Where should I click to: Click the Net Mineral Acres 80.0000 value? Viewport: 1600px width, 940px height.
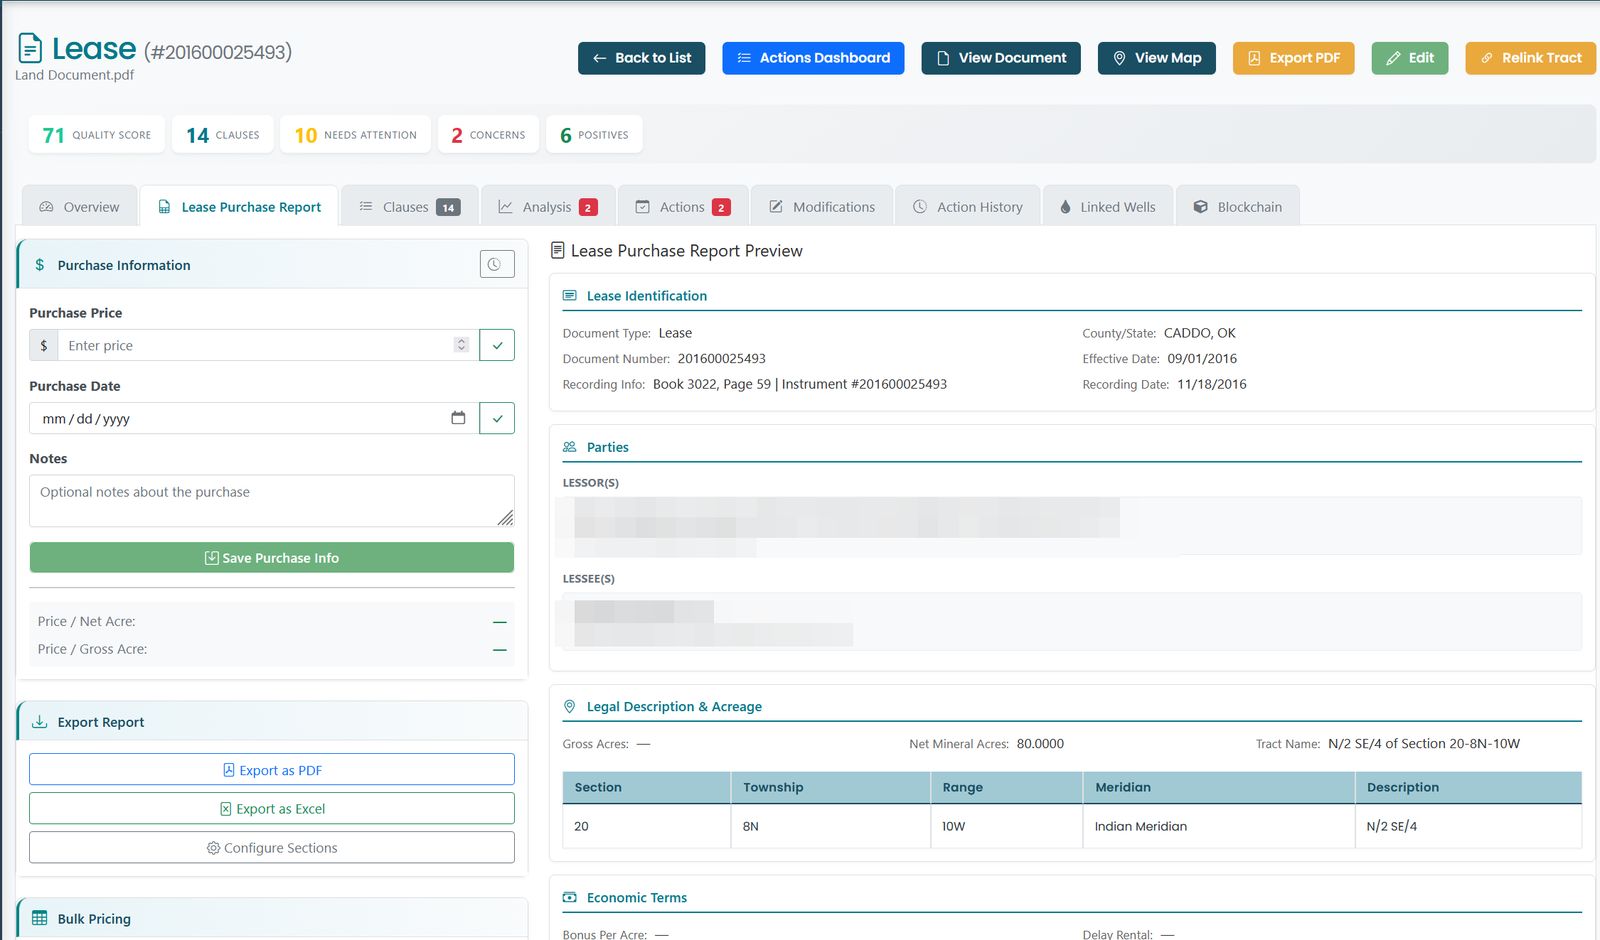pyautogui.click(x=1040, y=743)
